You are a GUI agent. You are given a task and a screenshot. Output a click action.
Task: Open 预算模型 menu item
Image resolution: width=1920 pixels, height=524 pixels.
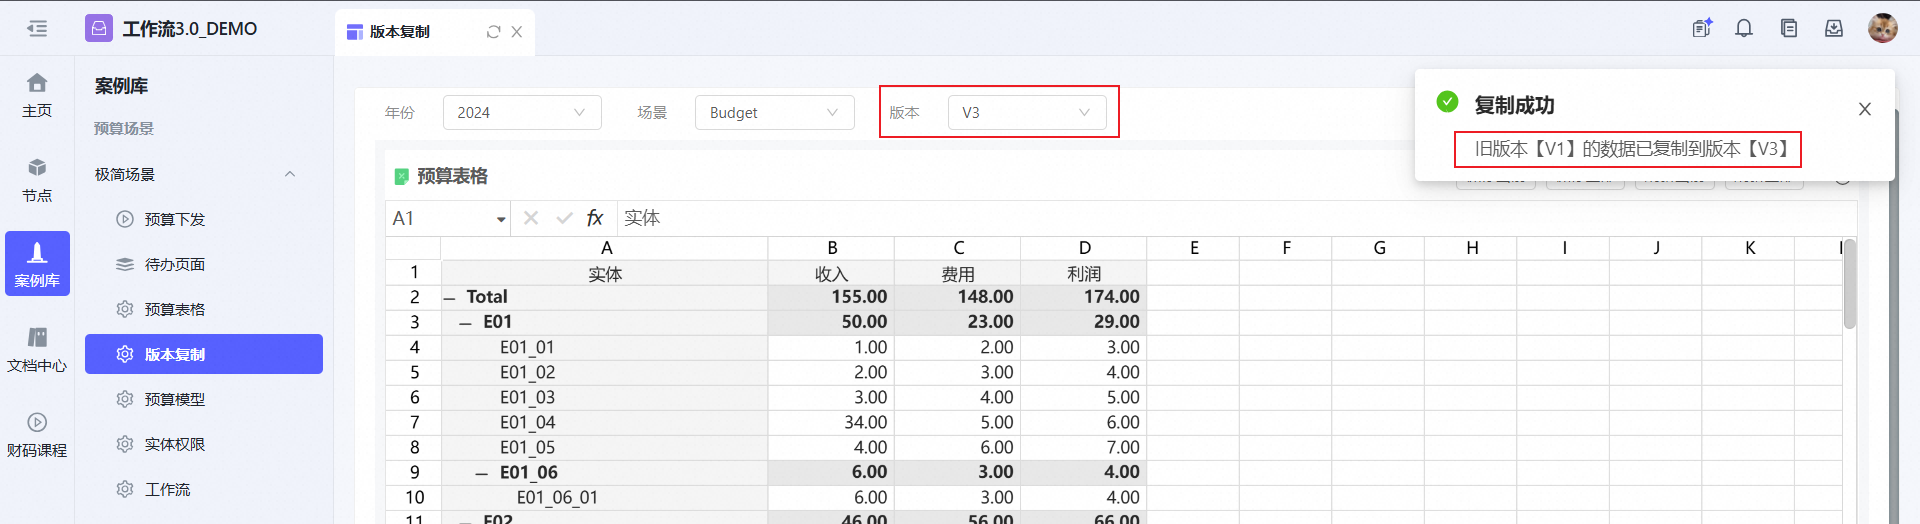pos(174,399)
